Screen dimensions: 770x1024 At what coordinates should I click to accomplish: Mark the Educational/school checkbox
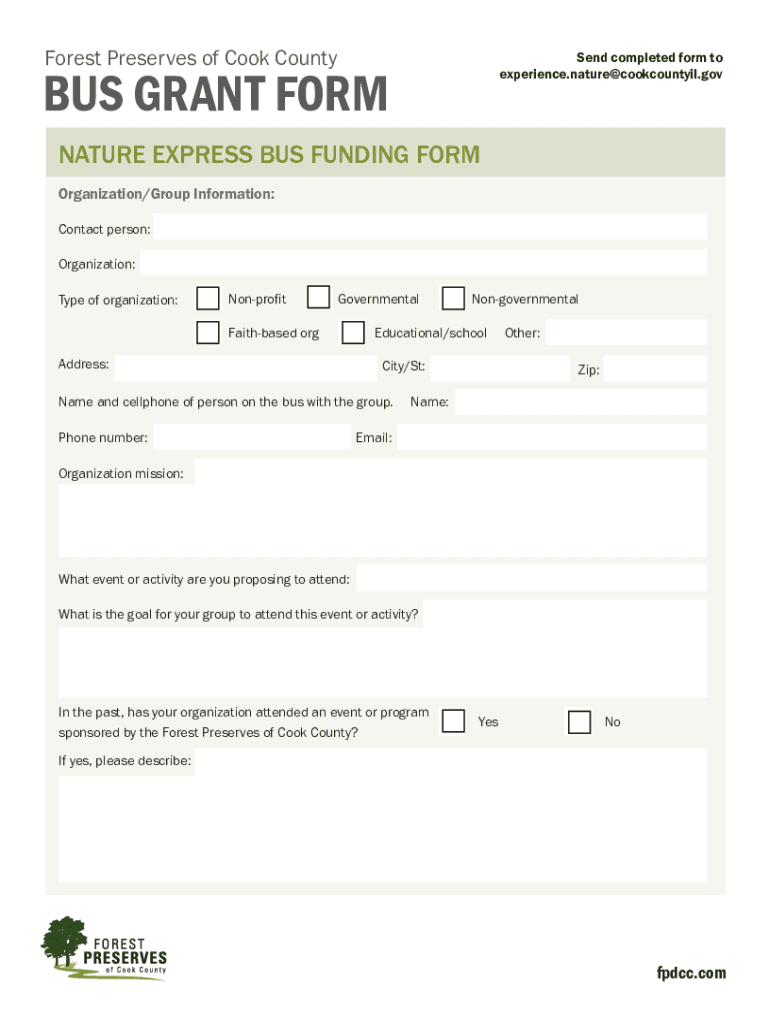pyautogui.click(x=353, y=332)
